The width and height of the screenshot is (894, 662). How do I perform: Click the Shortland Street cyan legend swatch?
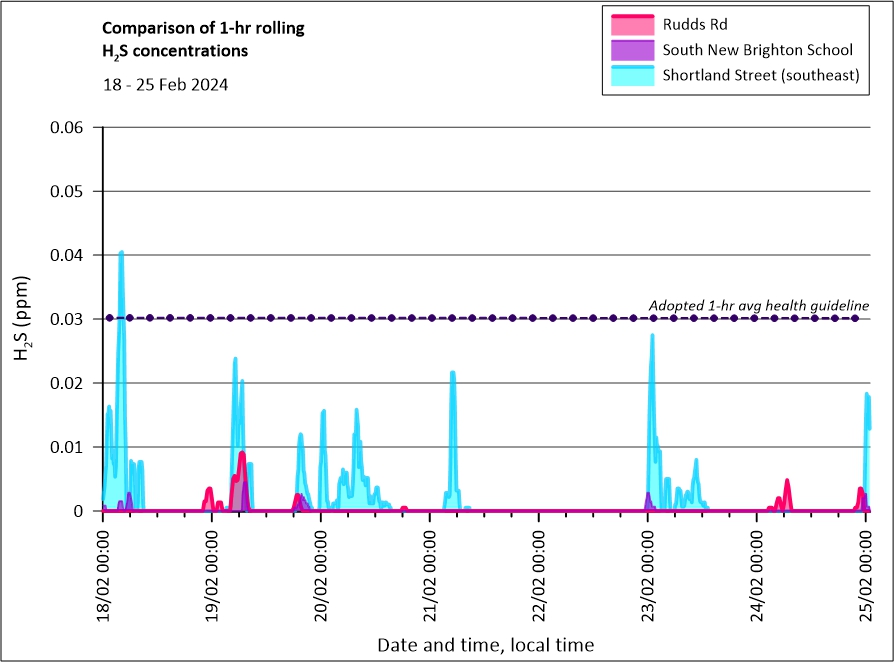coord(629,75)
